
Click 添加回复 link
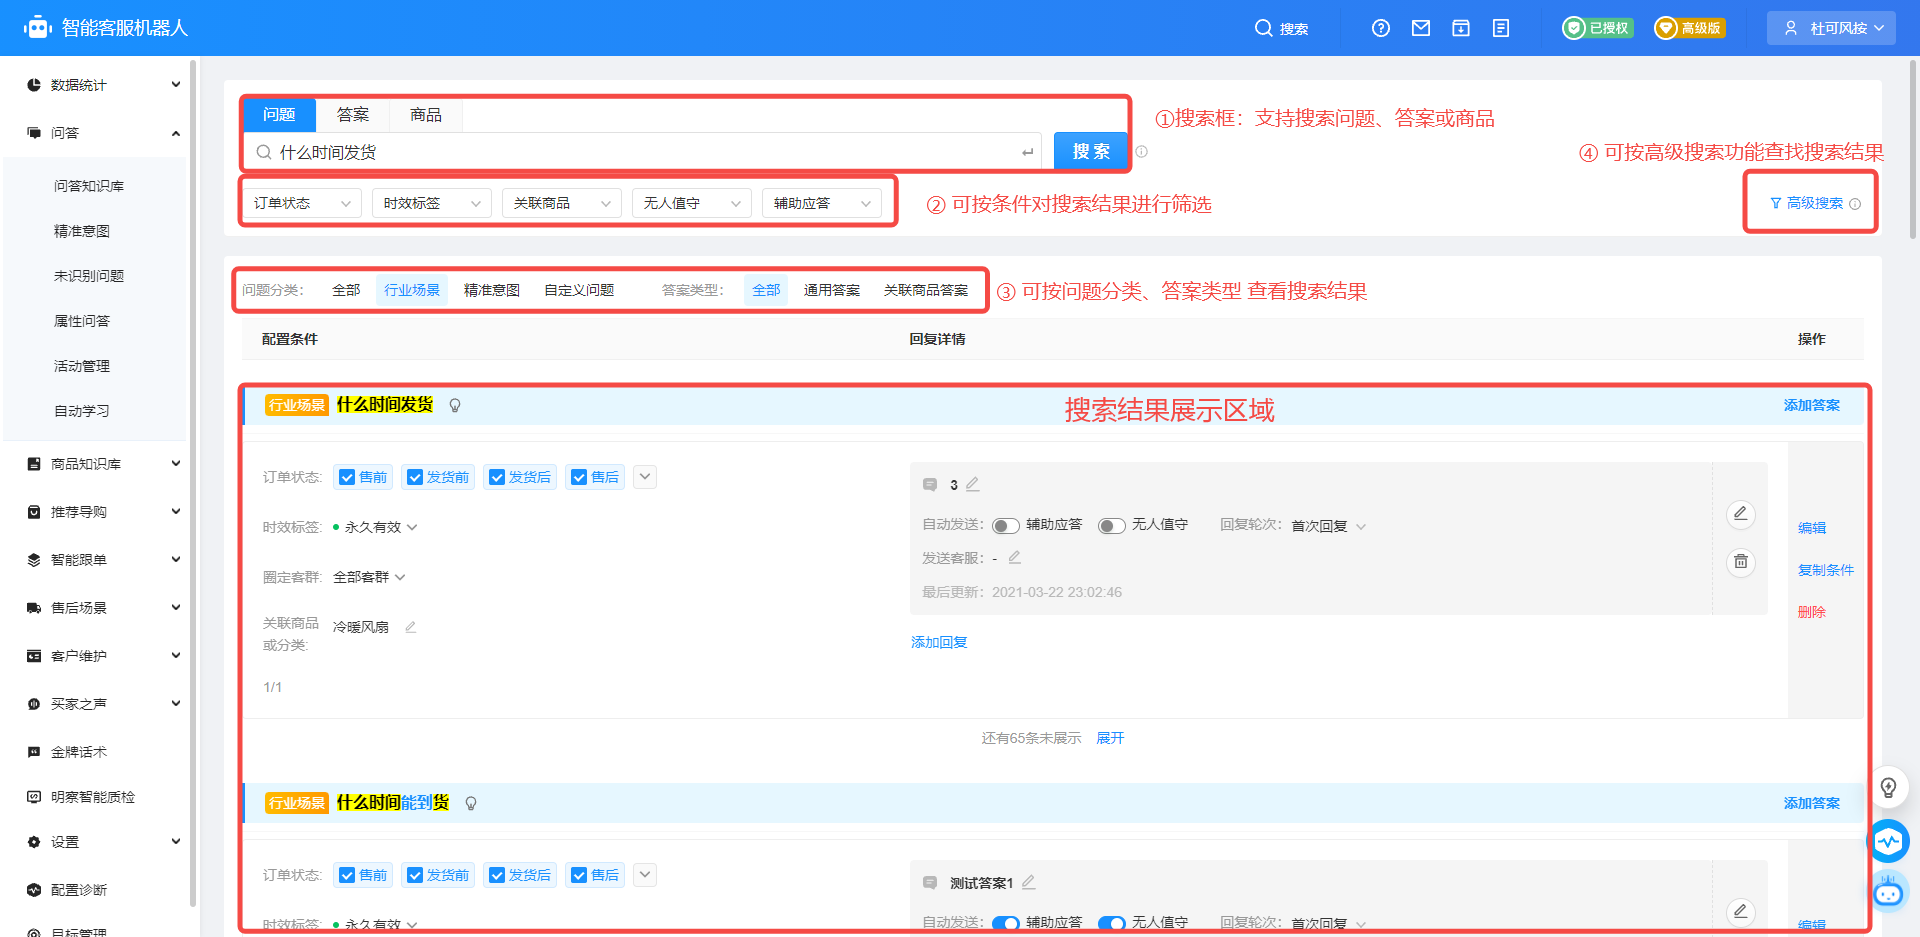[939, 642]
